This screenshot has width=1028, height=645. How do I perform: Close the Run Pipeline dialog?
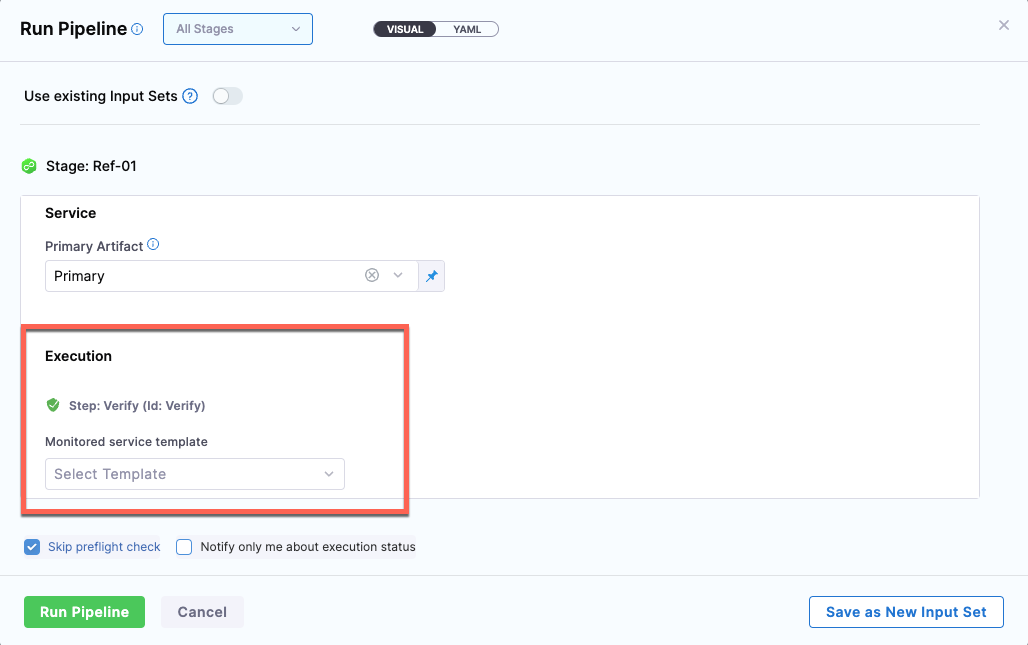tap(1003, 25)
